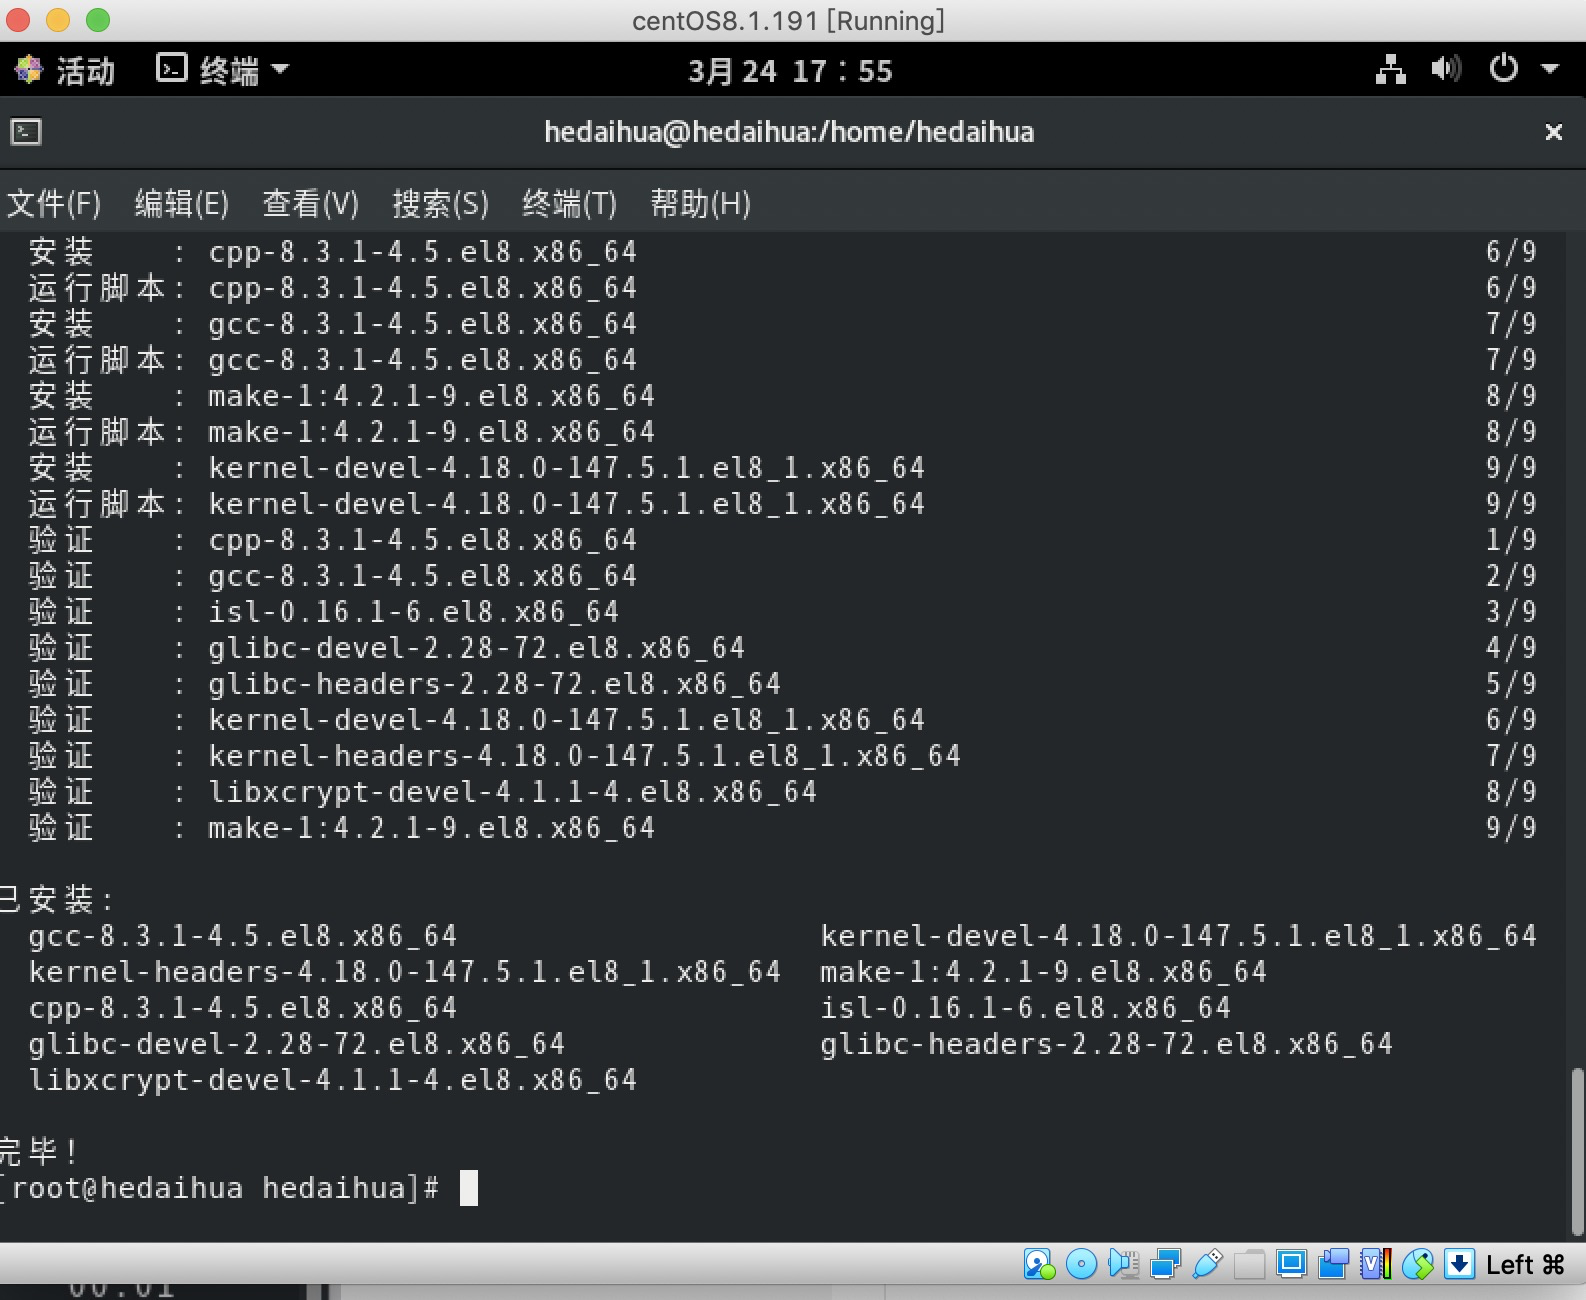Click libxcrypt-devel in installed list
This screenshot has width=1586, height=1300.
click(x=333, y=1080)
